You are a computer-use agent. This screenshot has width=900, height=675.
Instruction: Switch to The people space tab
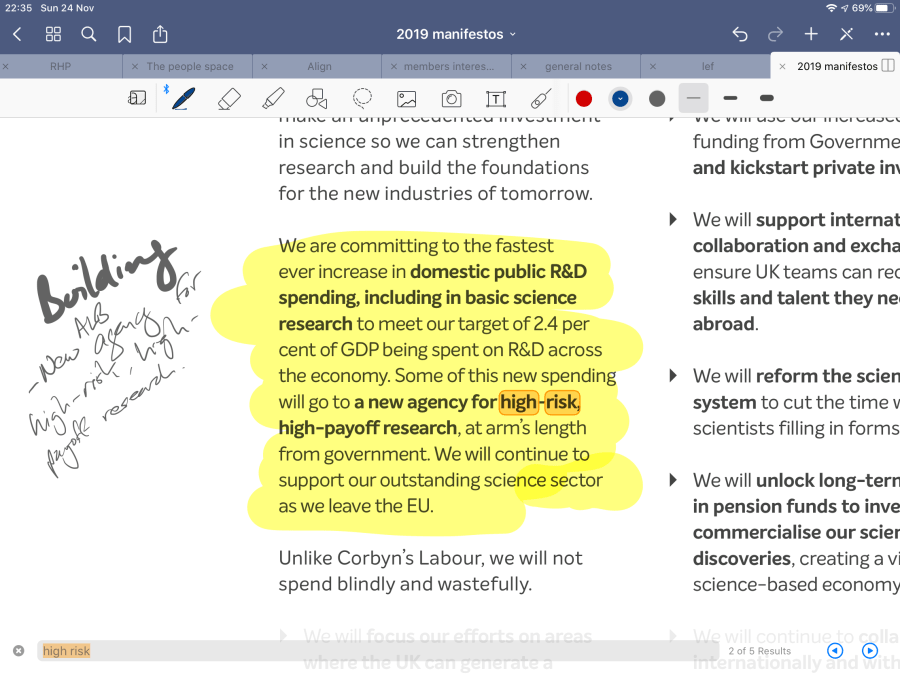tap(190, 66)
